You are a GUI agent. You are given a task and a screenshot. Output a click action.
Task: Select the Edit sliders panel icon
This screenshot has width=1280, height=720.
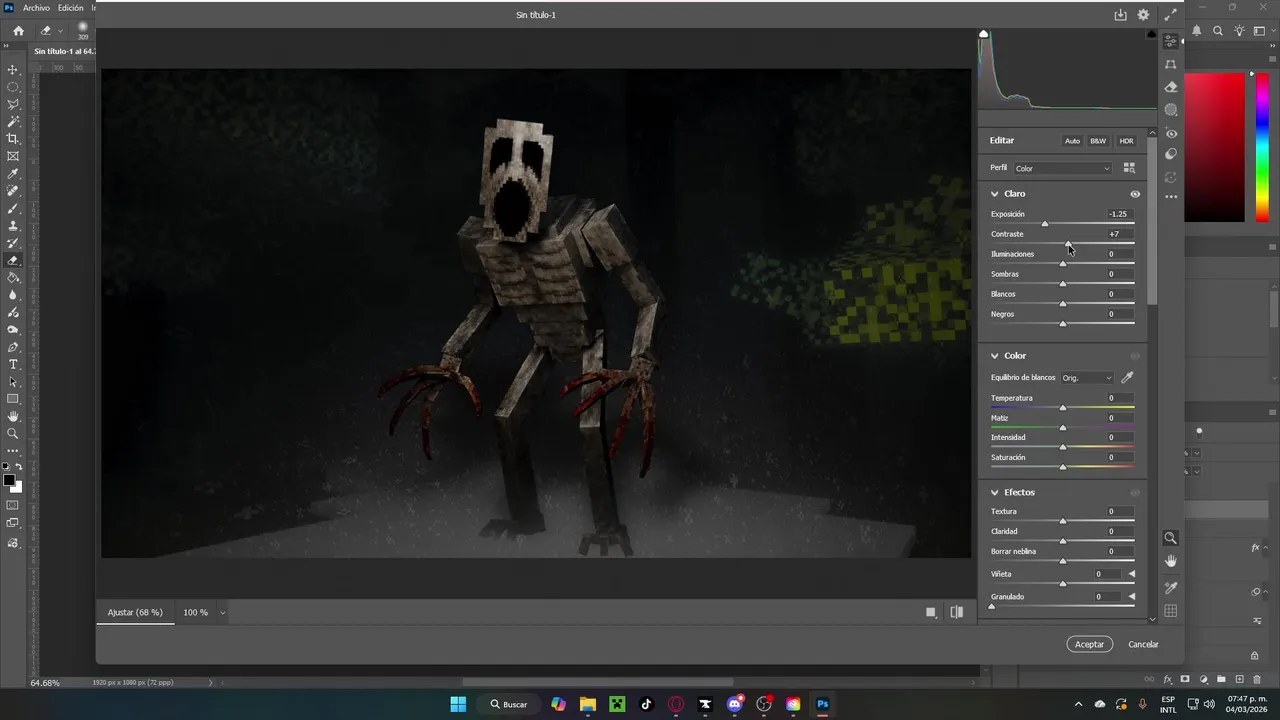[1171, 41]
